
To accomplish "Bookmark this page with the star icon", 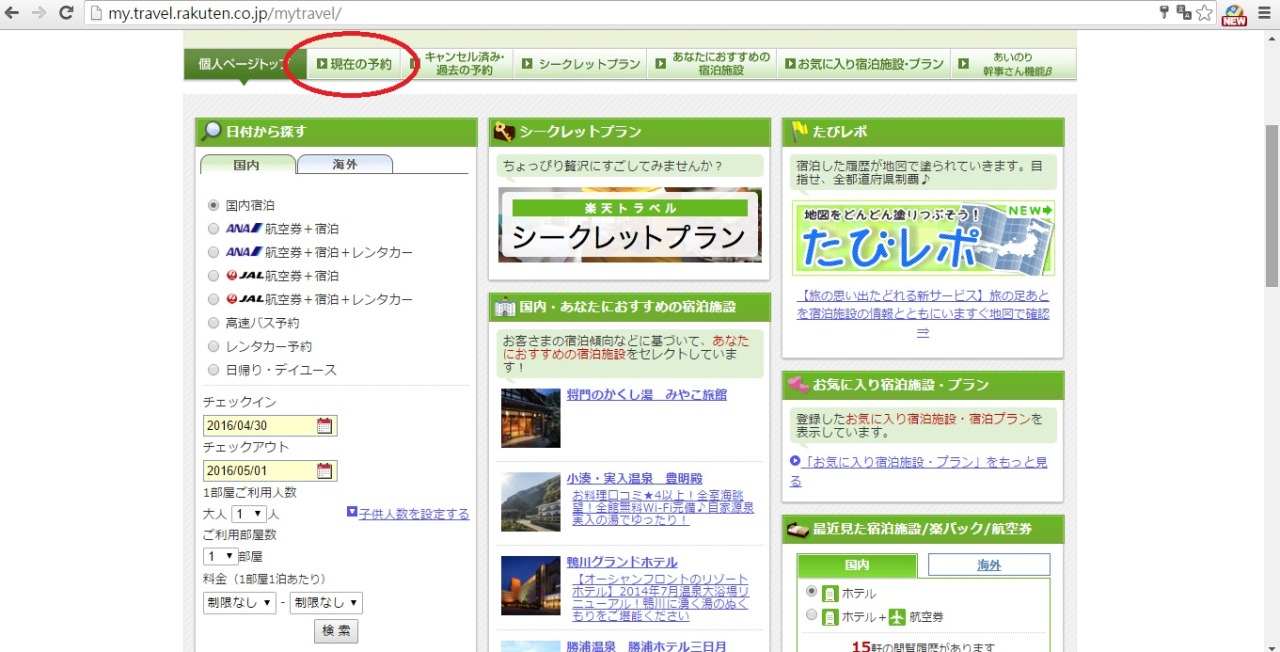I will [1205, 13].
